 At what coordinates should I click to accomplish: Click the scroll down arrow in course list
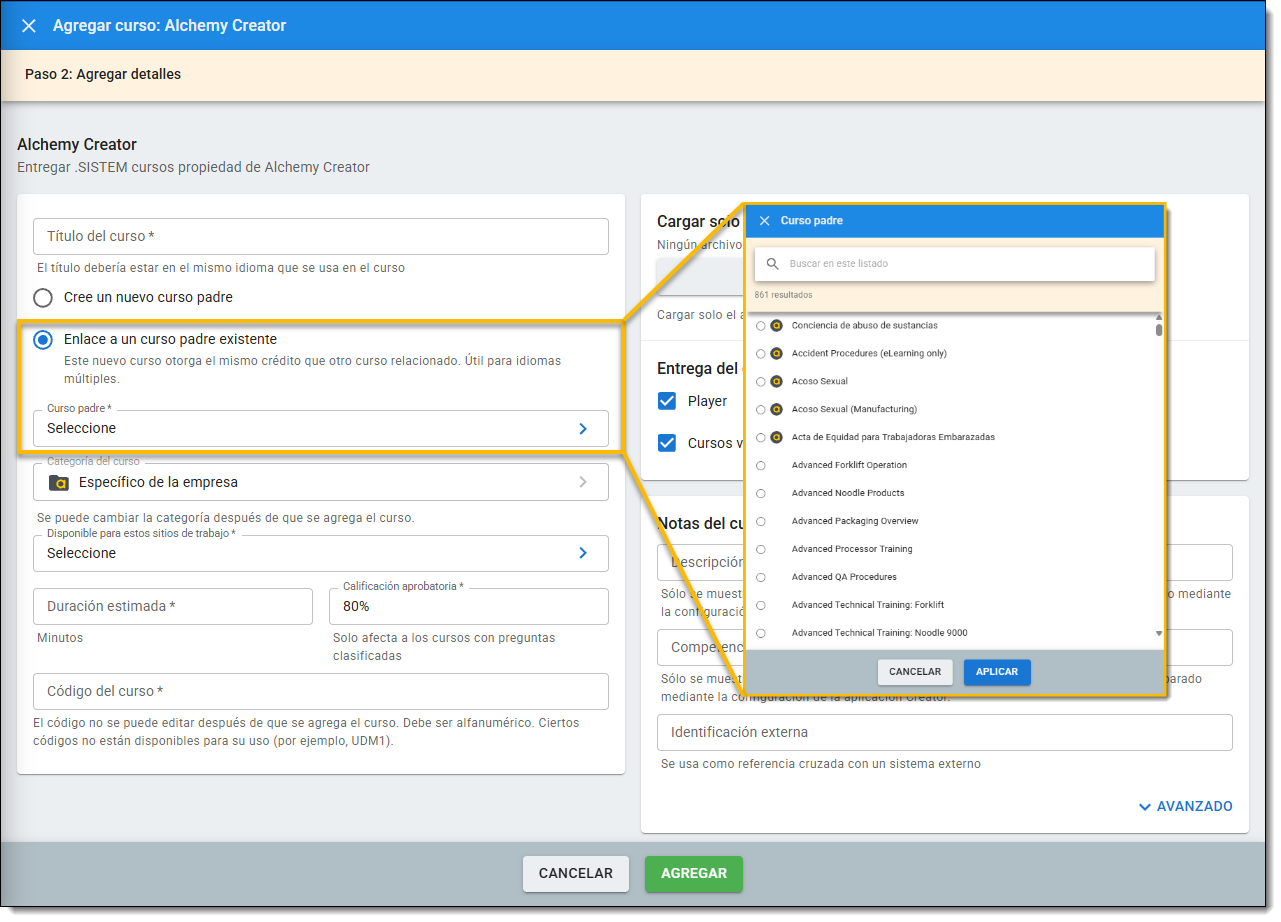tap(1159, 633)
